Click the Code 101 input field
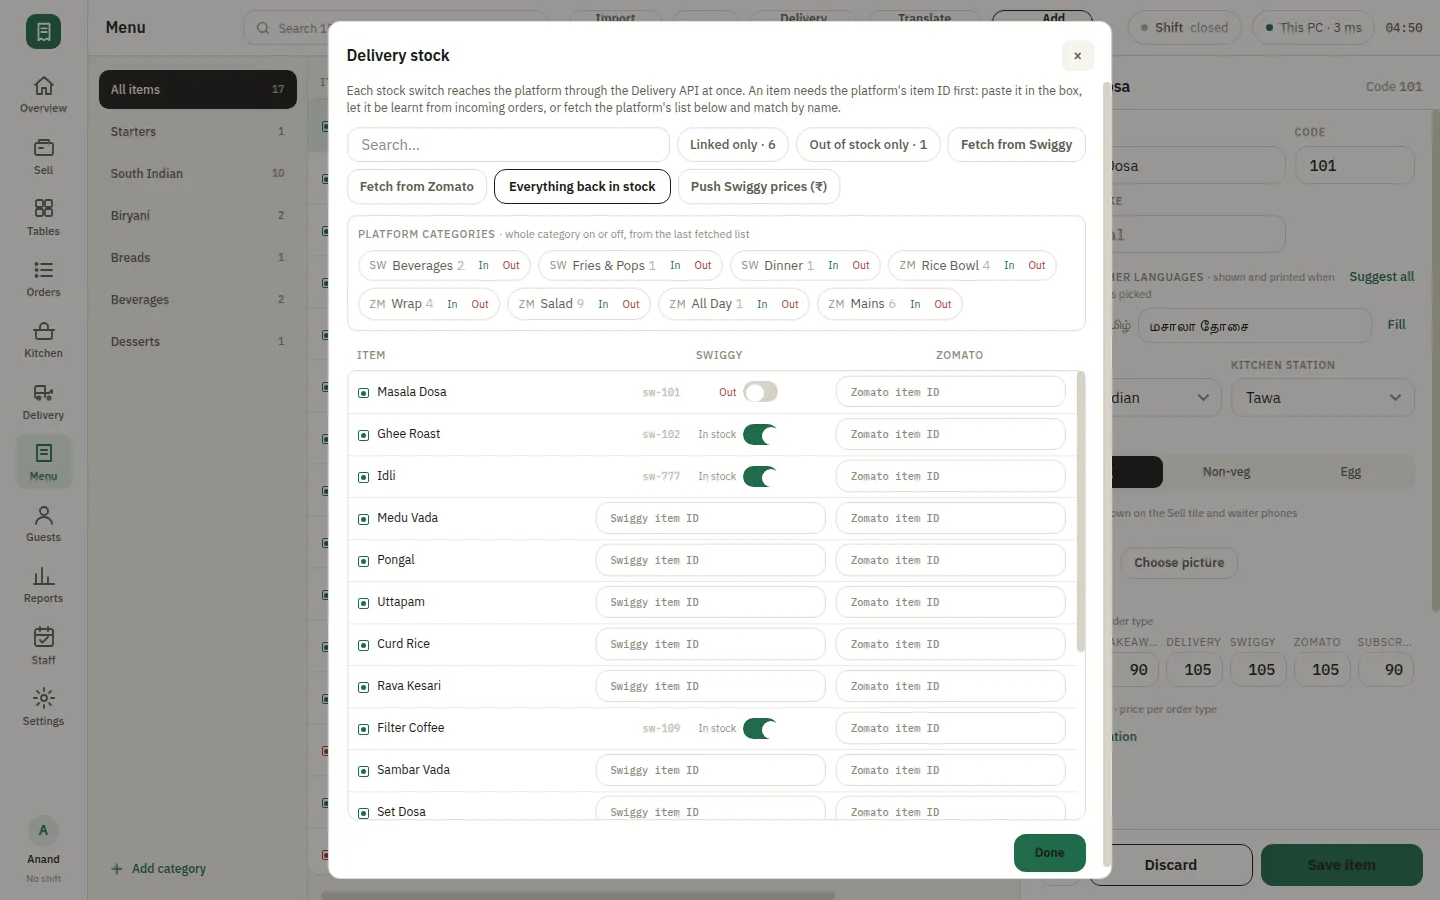This screenshot has height=900, width=1440. pyautogui.click(x=1354, y=166)
